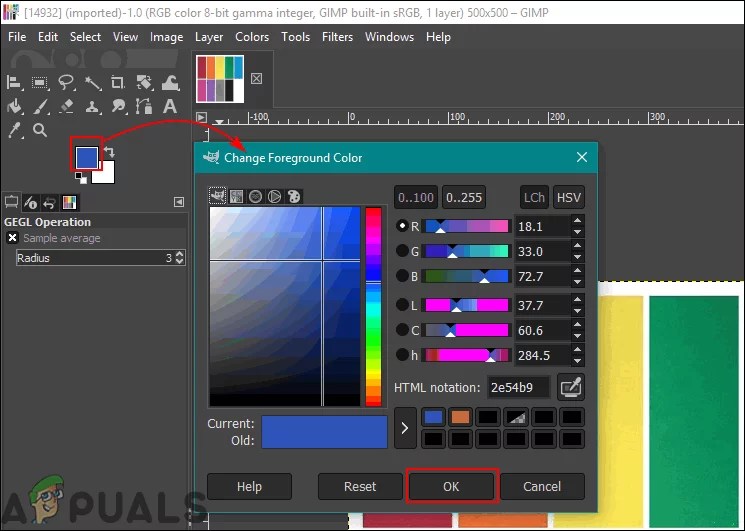Select the R channel radio button

402,226
